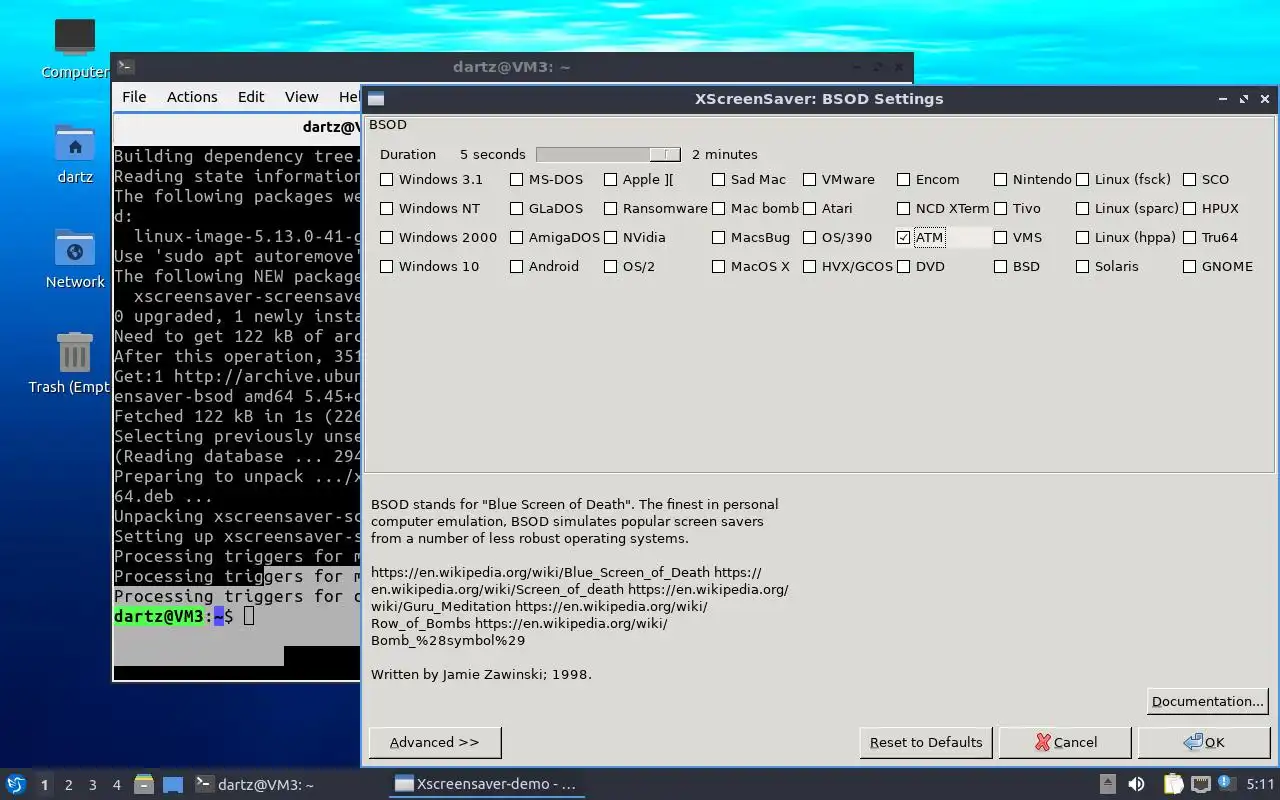Click the volume speaker tray icon
This screenshot has width=1280, height=800.
(1137, 785)
